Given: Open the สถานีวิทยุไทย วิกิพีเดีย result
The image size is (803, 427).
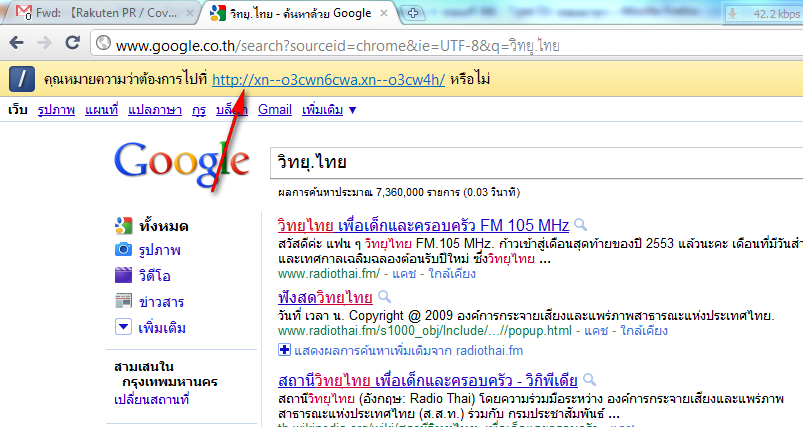Looking at the screenshot, I should click(428, 380).
